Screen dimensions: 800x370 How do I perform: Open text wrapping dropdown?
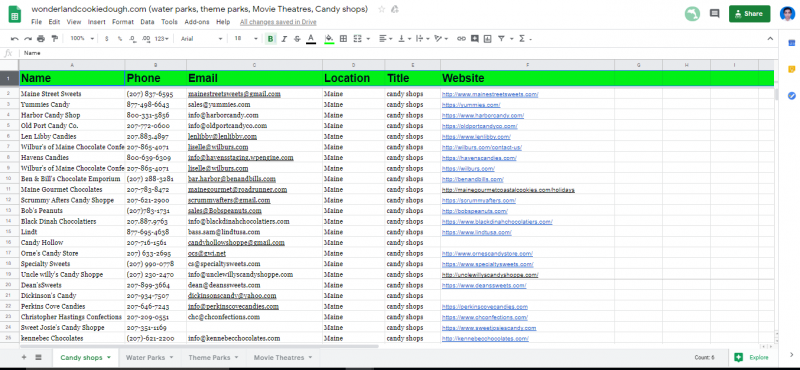coord(422,39)
